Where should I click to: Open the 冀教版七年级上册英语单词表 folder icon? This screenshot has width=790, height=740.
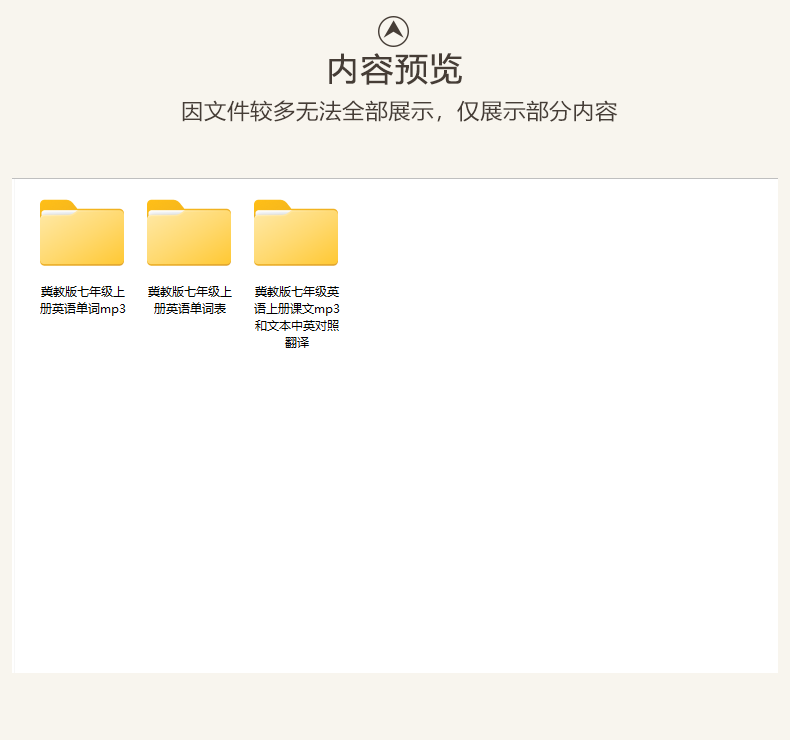pos(189,233)
